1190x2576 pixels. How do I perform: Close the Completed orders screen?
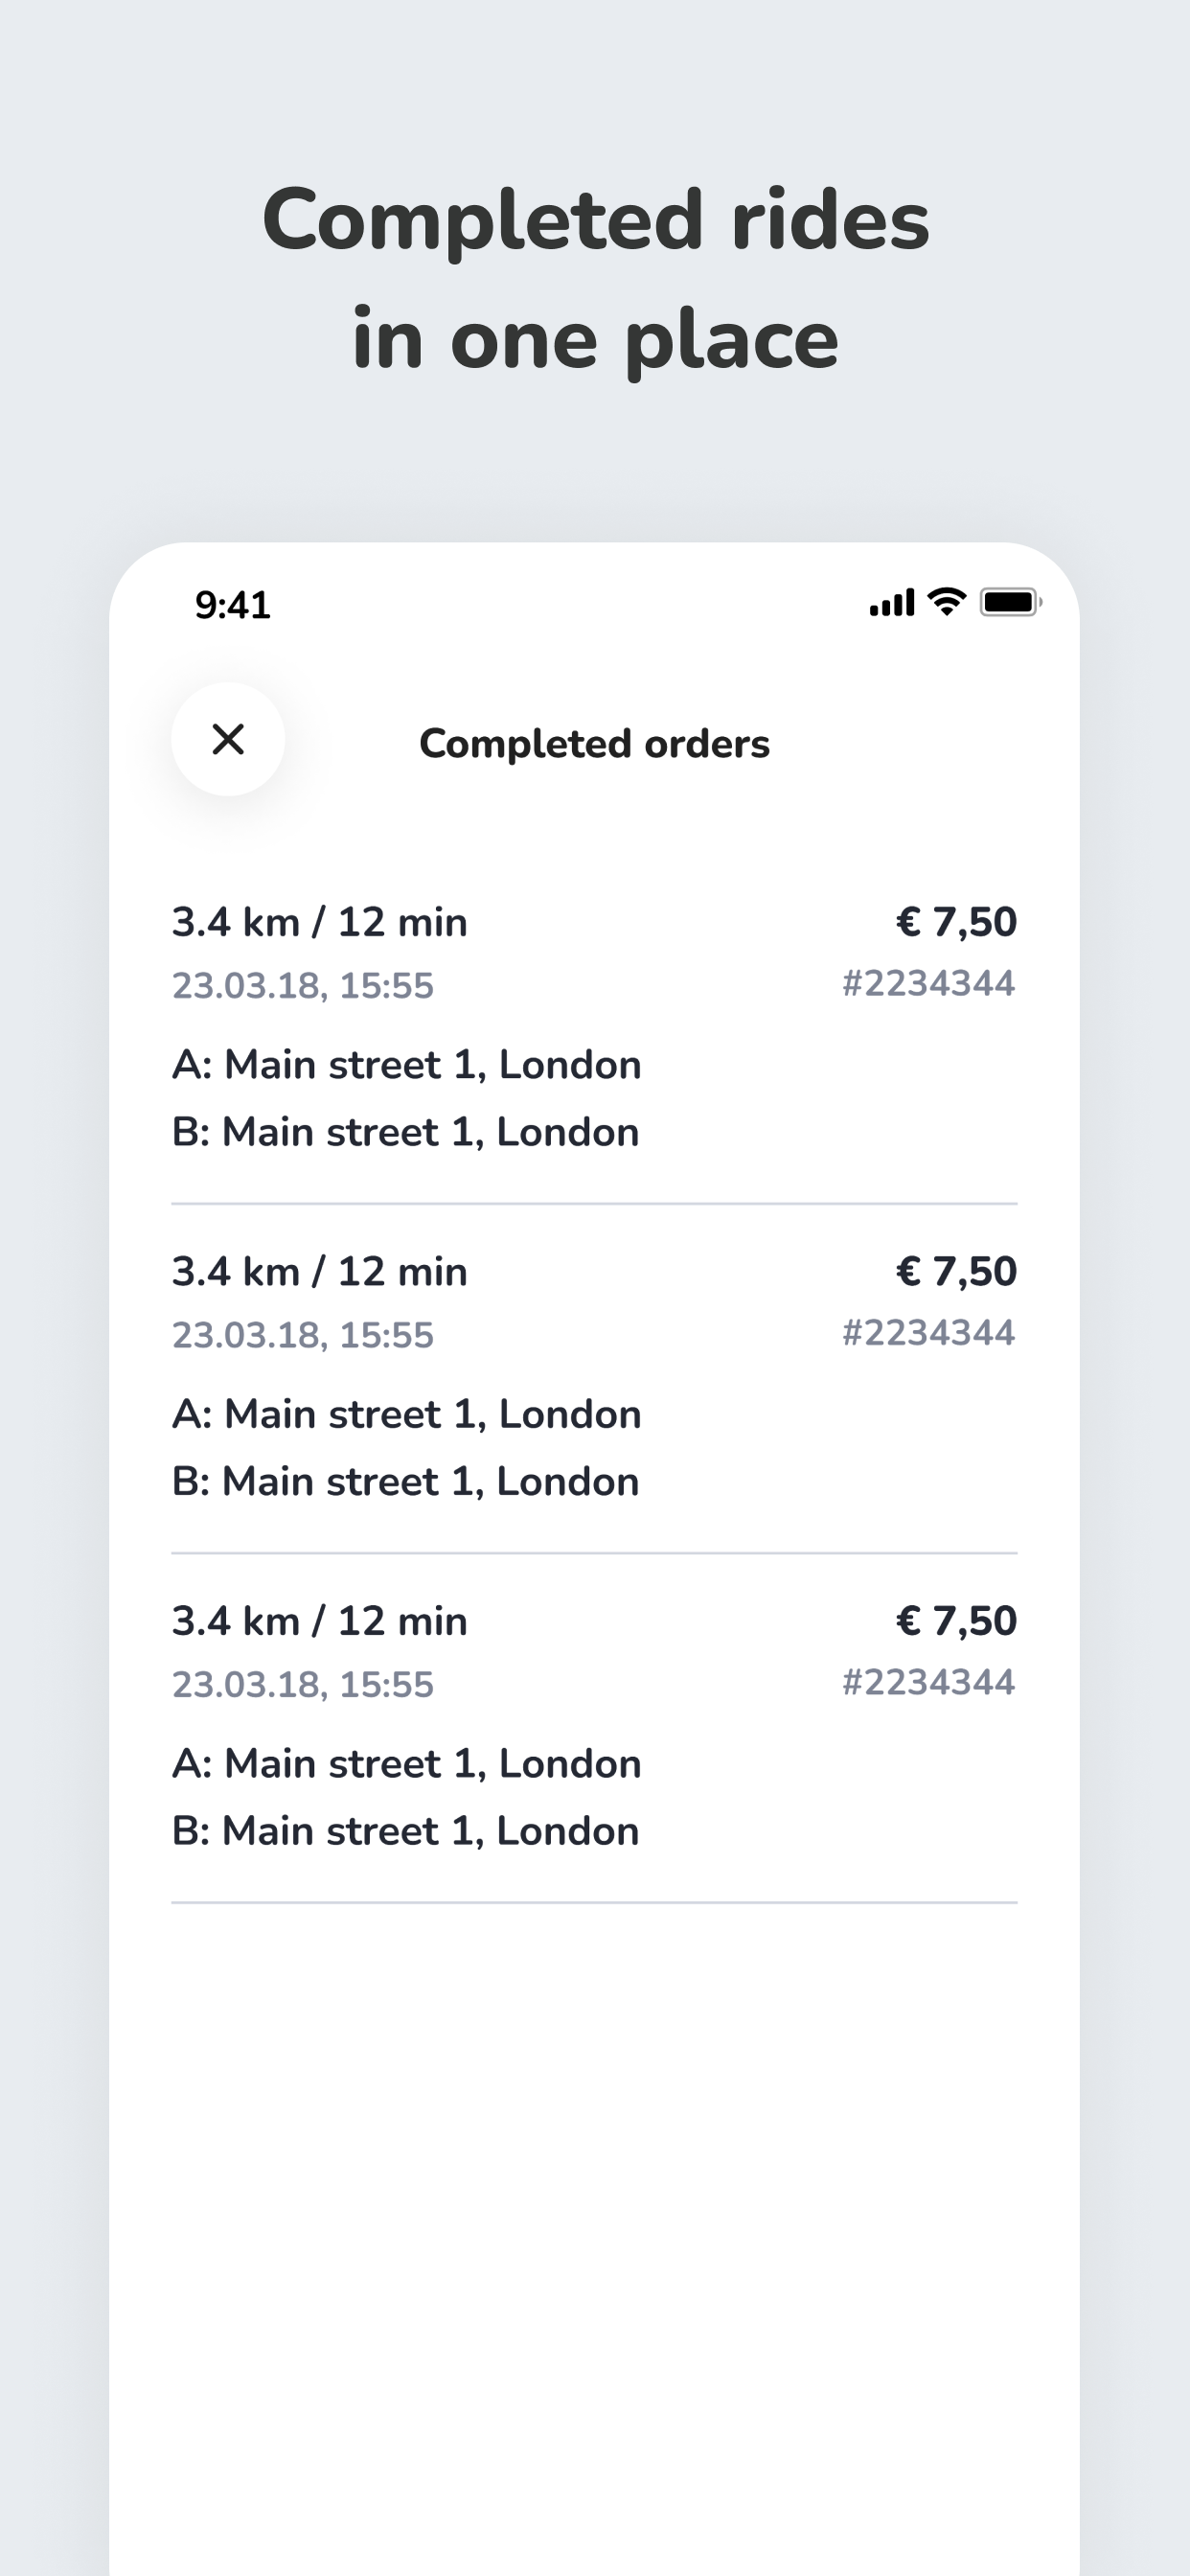click(x=228, y=739)
